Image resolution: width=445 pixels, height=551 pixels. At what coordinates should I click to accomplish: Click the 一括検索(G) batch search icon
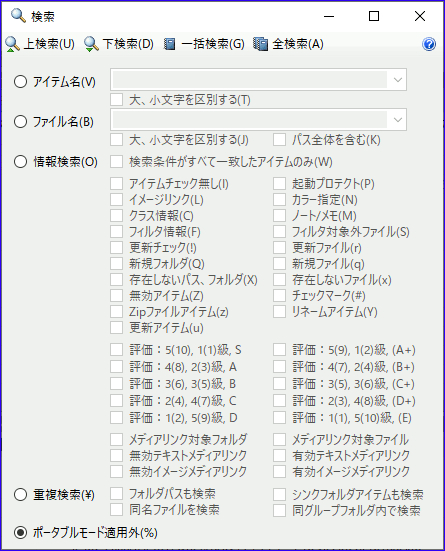click(x=170, y=44)
